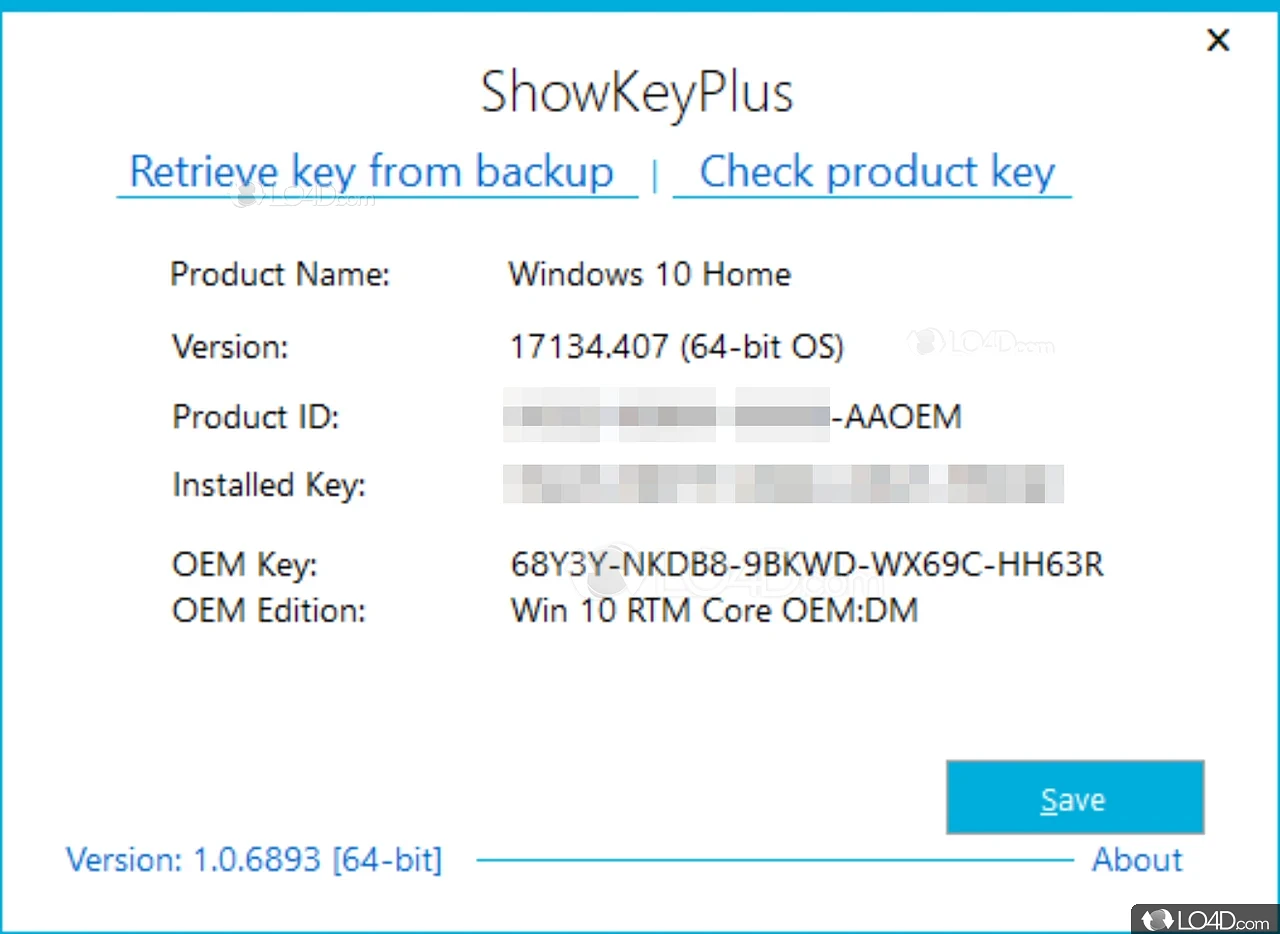Click the ShowKeyPlus title heading
Viewport: 1280px width, 934px height.
(x=637, y=92)
